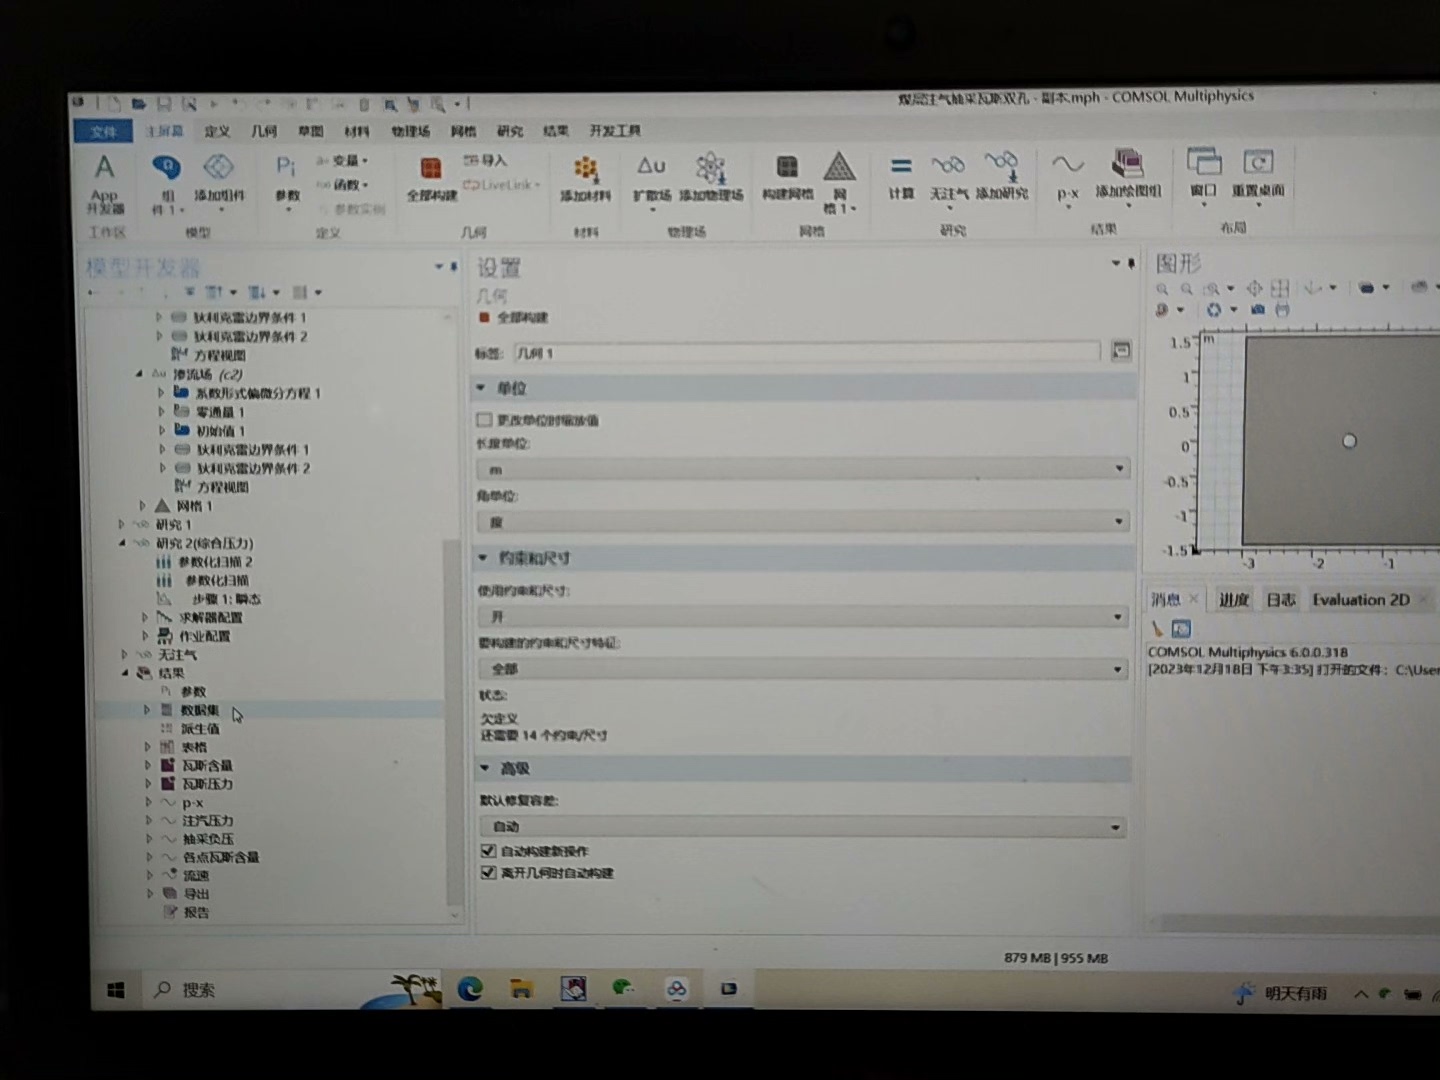The width and height of the screenshot is (1440, 1080).
Task: Click zoom in icon in 图形 toolbar
Action: click(x=1162, y=289)
